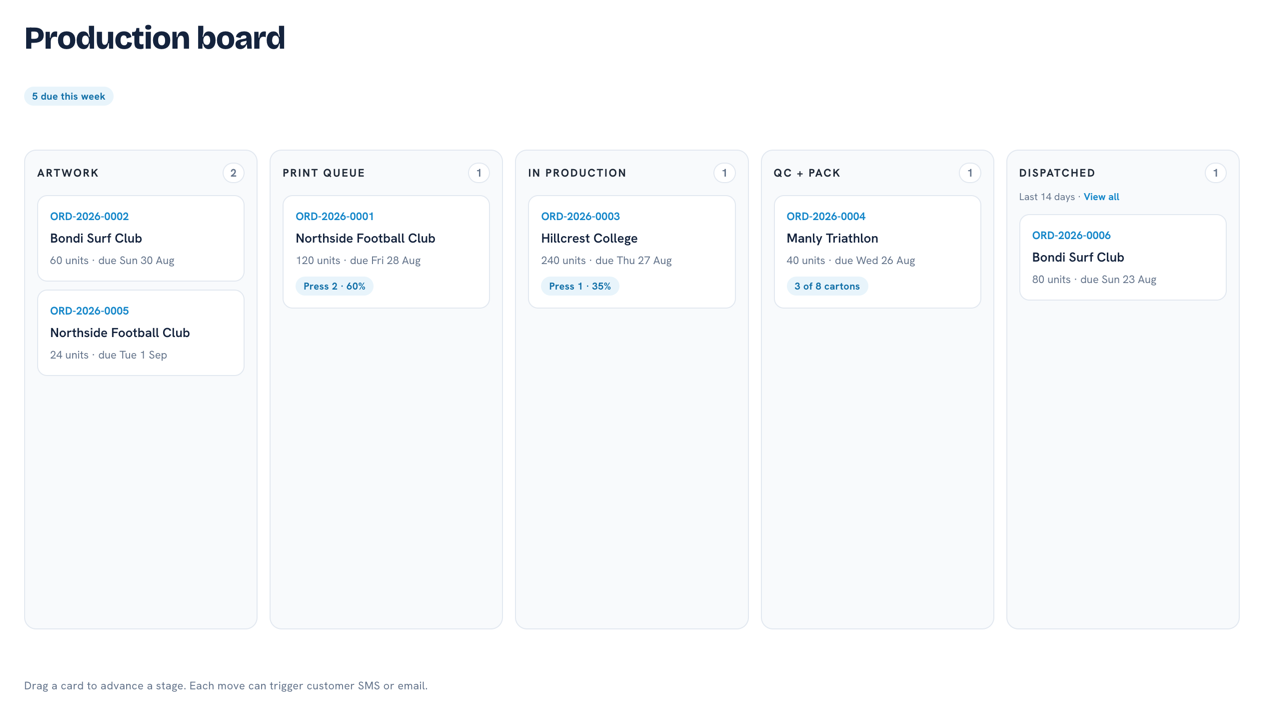Click the "80 units · due Sun 23 Aug" text
This screenshot has width=1264, height=716.
pos(1094,280)
